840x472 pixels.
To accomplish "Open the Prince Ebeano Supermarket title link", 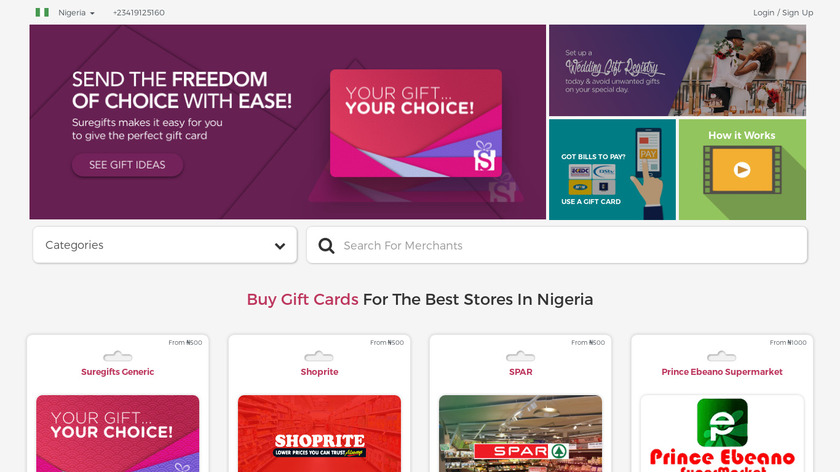I will point(722,372).
